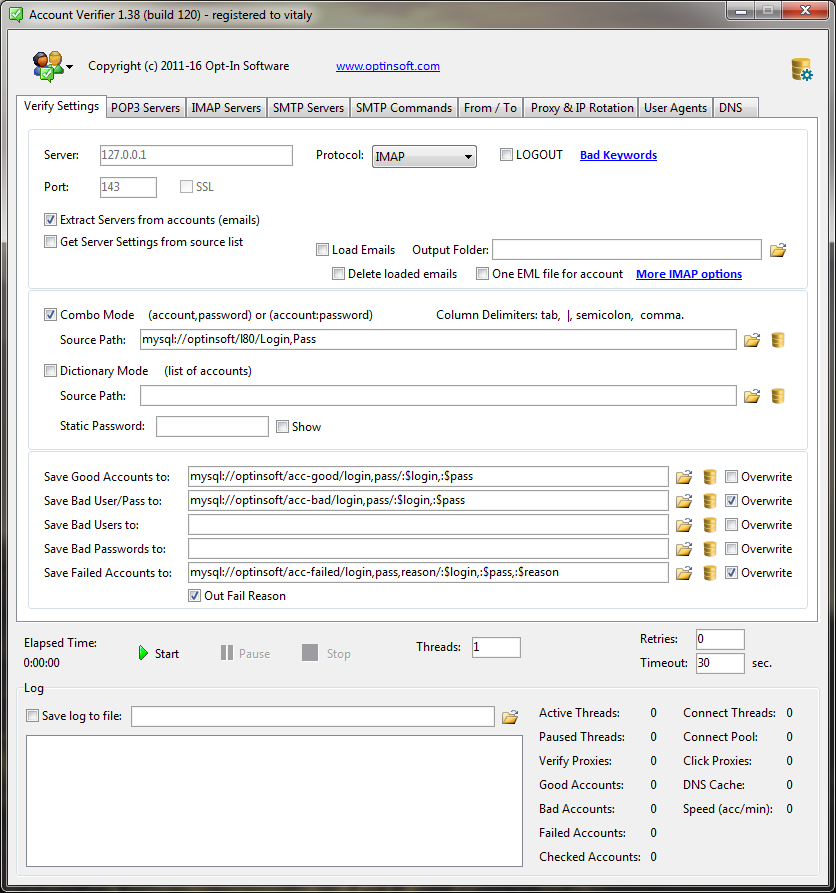Image resolution: width=836 pixels, height=893 pixels.
Task: Expand the arrow next to users icon
Action: click(70, 68)
